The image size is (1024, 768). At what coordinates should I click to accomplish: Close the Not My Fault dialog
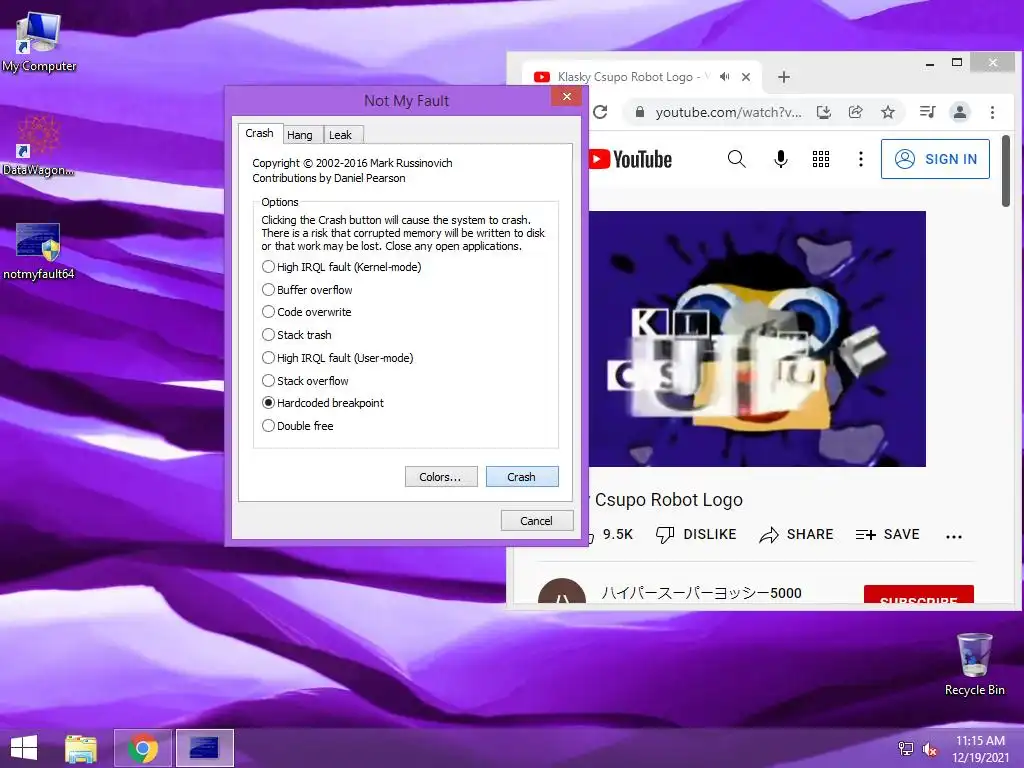(566, 97)
